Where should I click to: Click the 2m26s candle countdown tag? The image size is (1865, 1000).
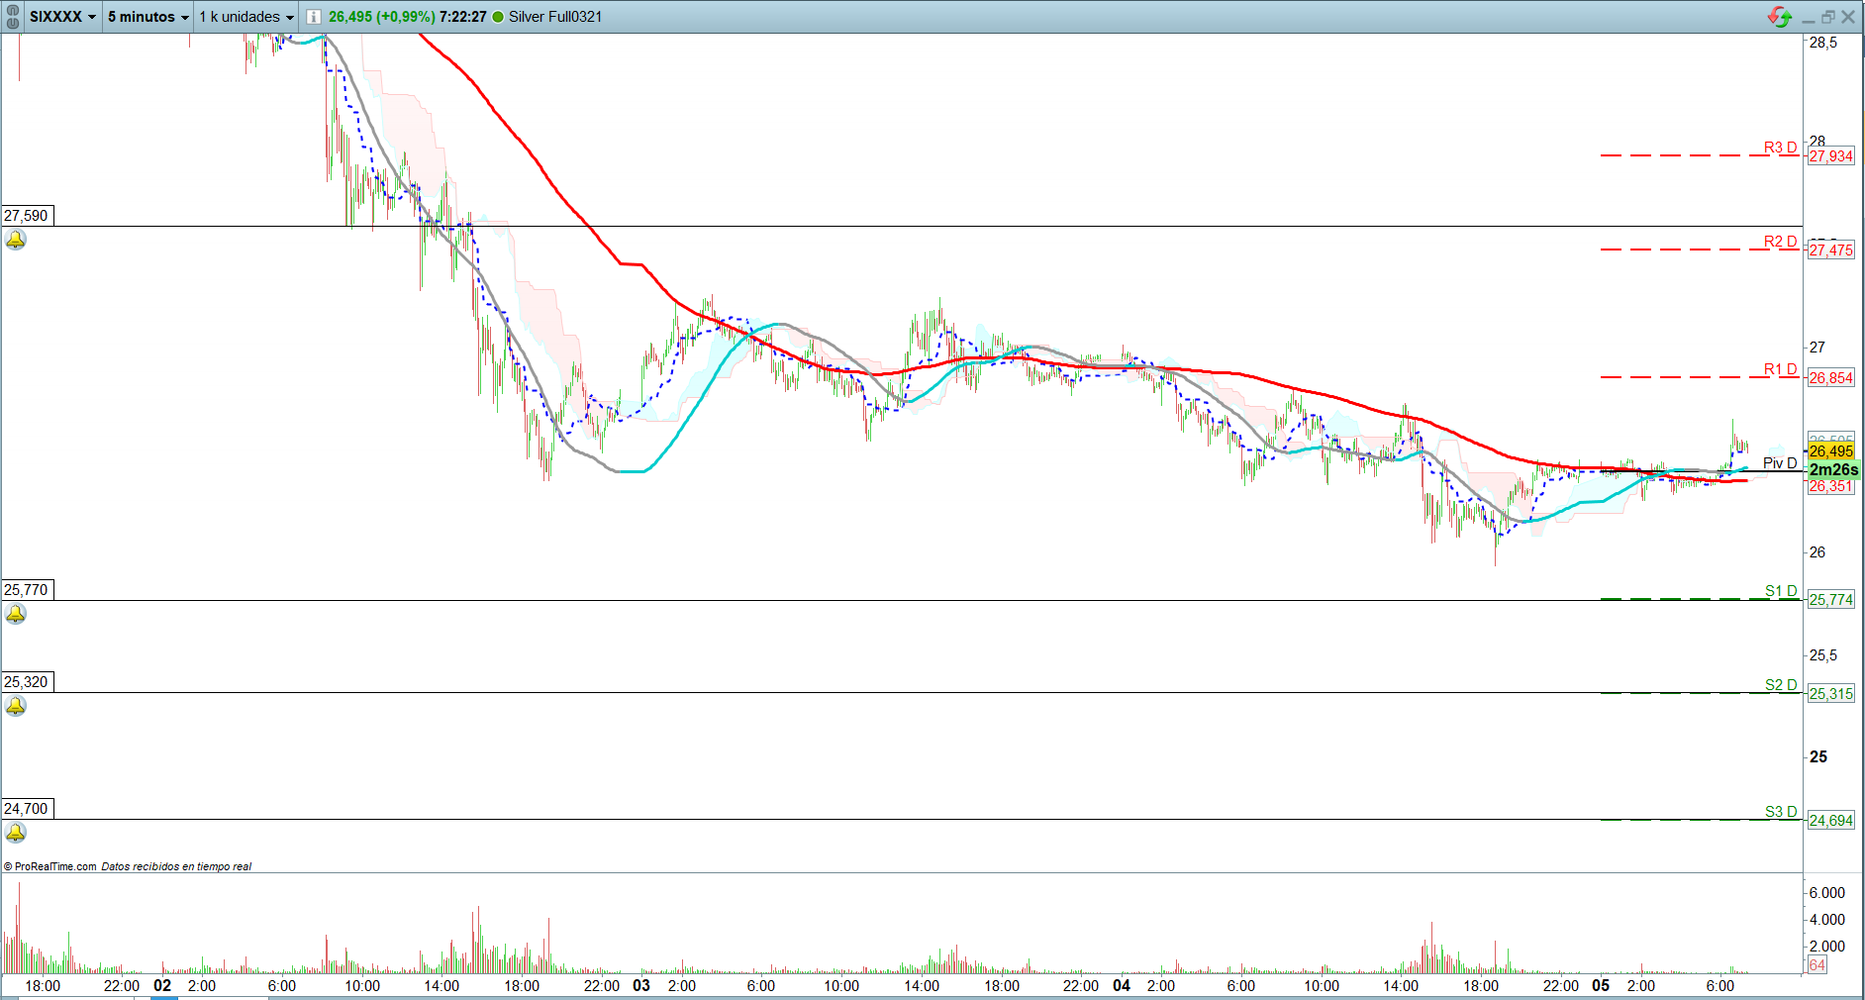pyautogui.click(x=1833, y=470)
